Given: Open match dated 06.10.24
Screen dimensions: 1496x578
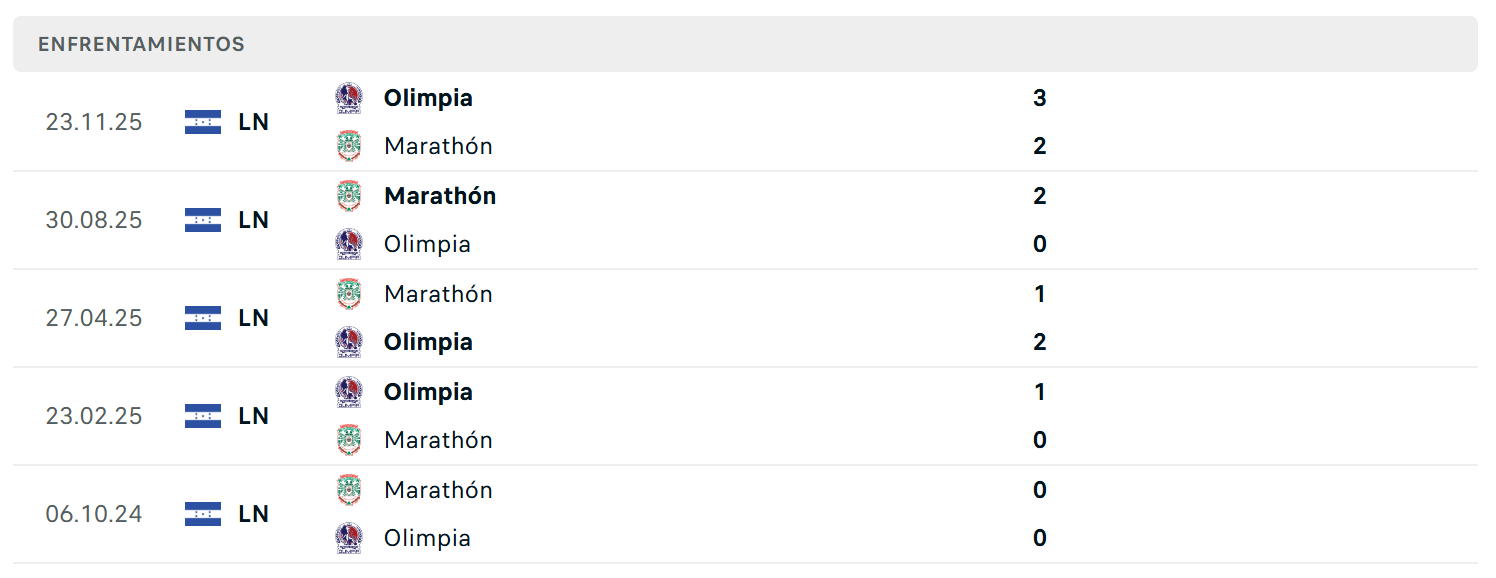Looking at the screenshot, I should [x=745, y=514].
